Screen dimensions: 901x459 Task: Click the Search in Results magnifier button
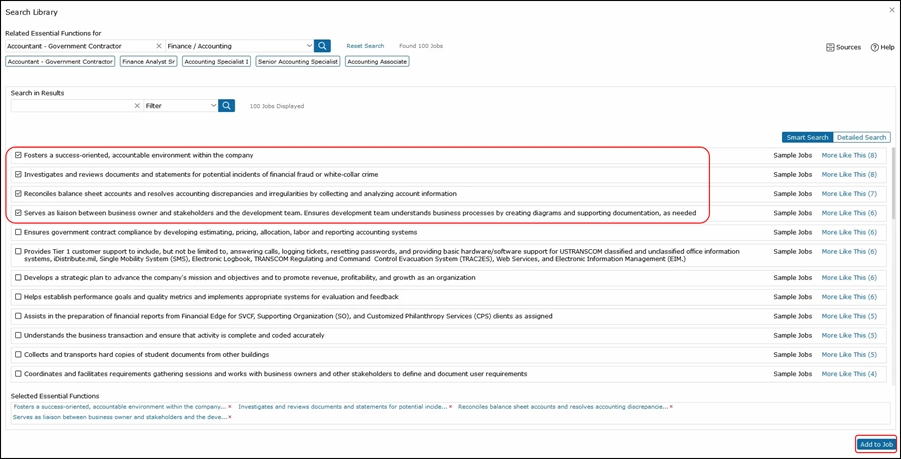pos(227,106)
